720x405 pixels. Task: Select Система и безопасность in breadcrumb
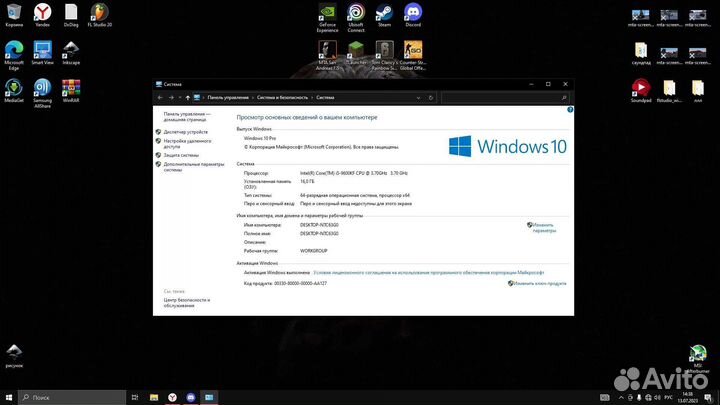[x=283, y=97]
